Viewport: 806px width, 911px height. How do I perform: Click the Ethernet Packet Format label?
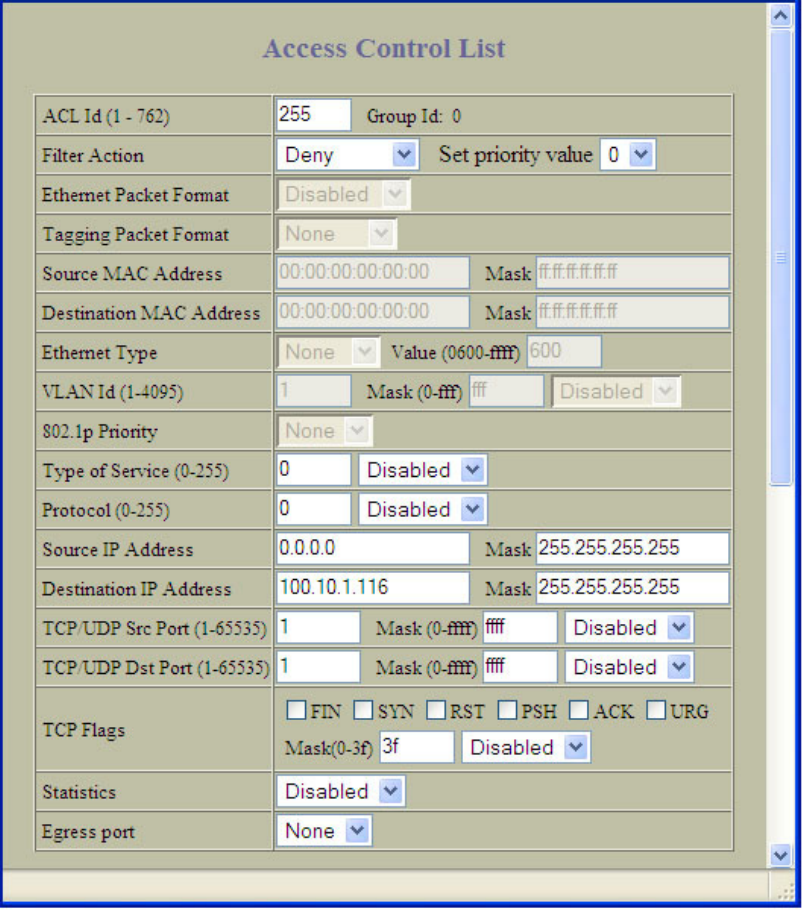[x=135, y=195]
